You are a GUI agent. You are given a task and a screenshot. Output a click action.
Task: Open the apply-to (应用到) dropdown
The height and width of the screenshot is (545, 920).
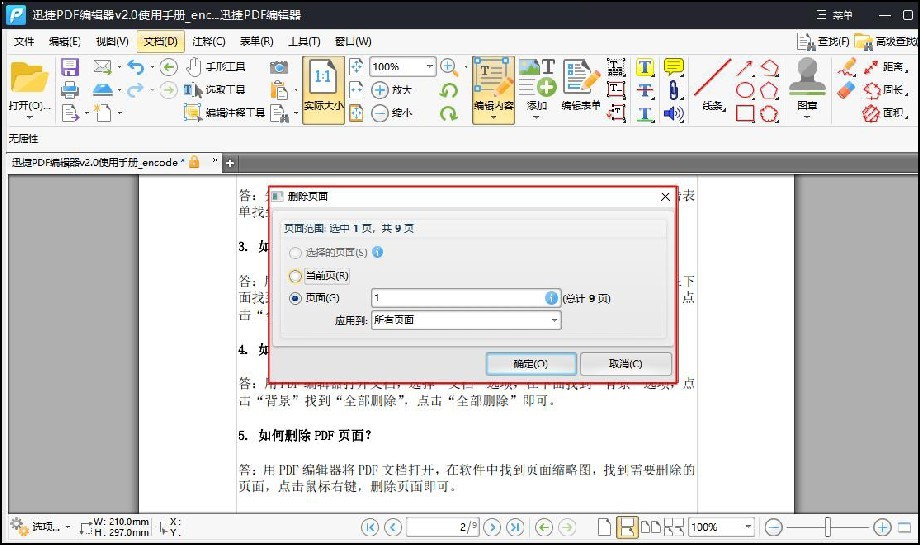point(466,320)
